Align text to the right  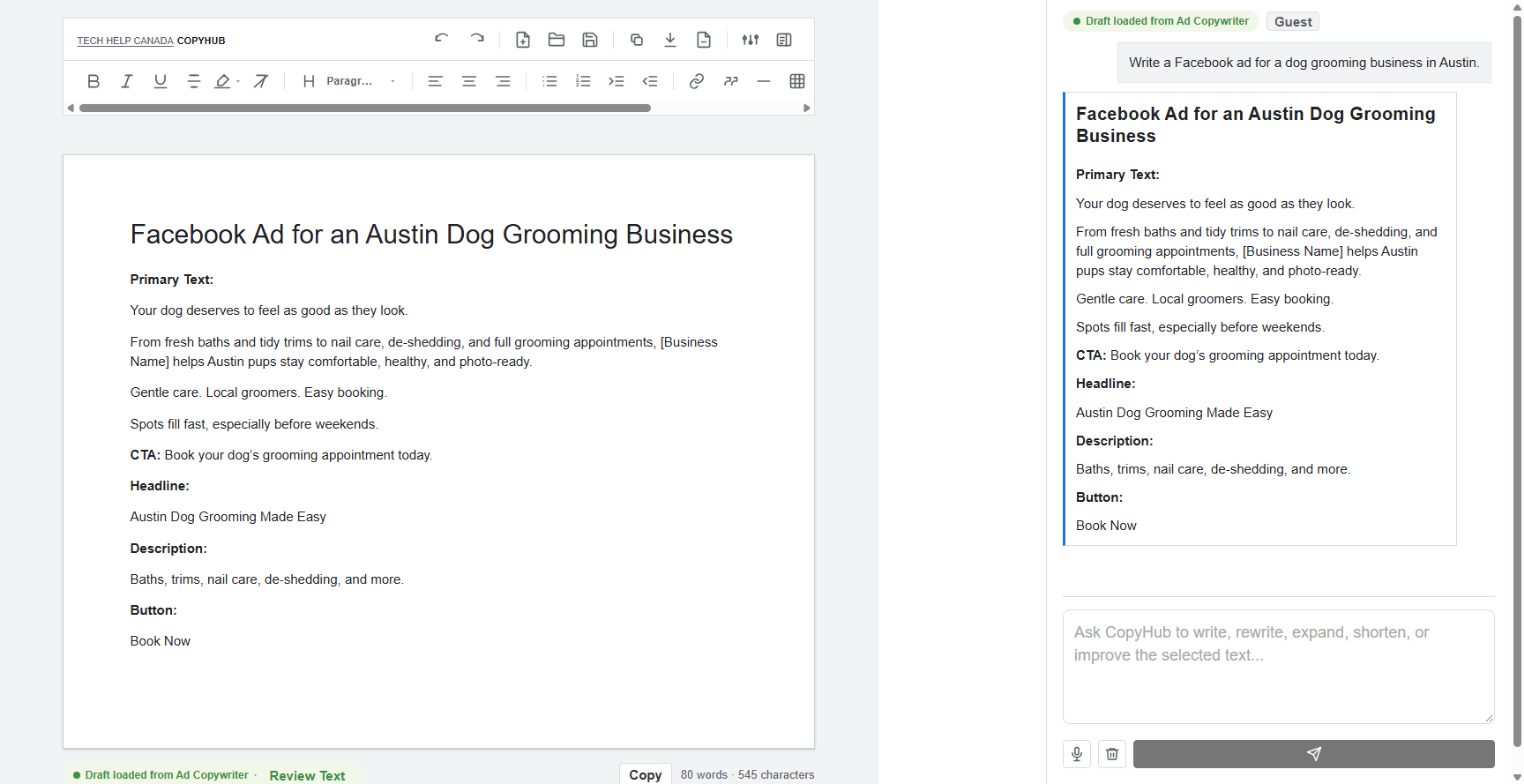click(x=503, y=81)
